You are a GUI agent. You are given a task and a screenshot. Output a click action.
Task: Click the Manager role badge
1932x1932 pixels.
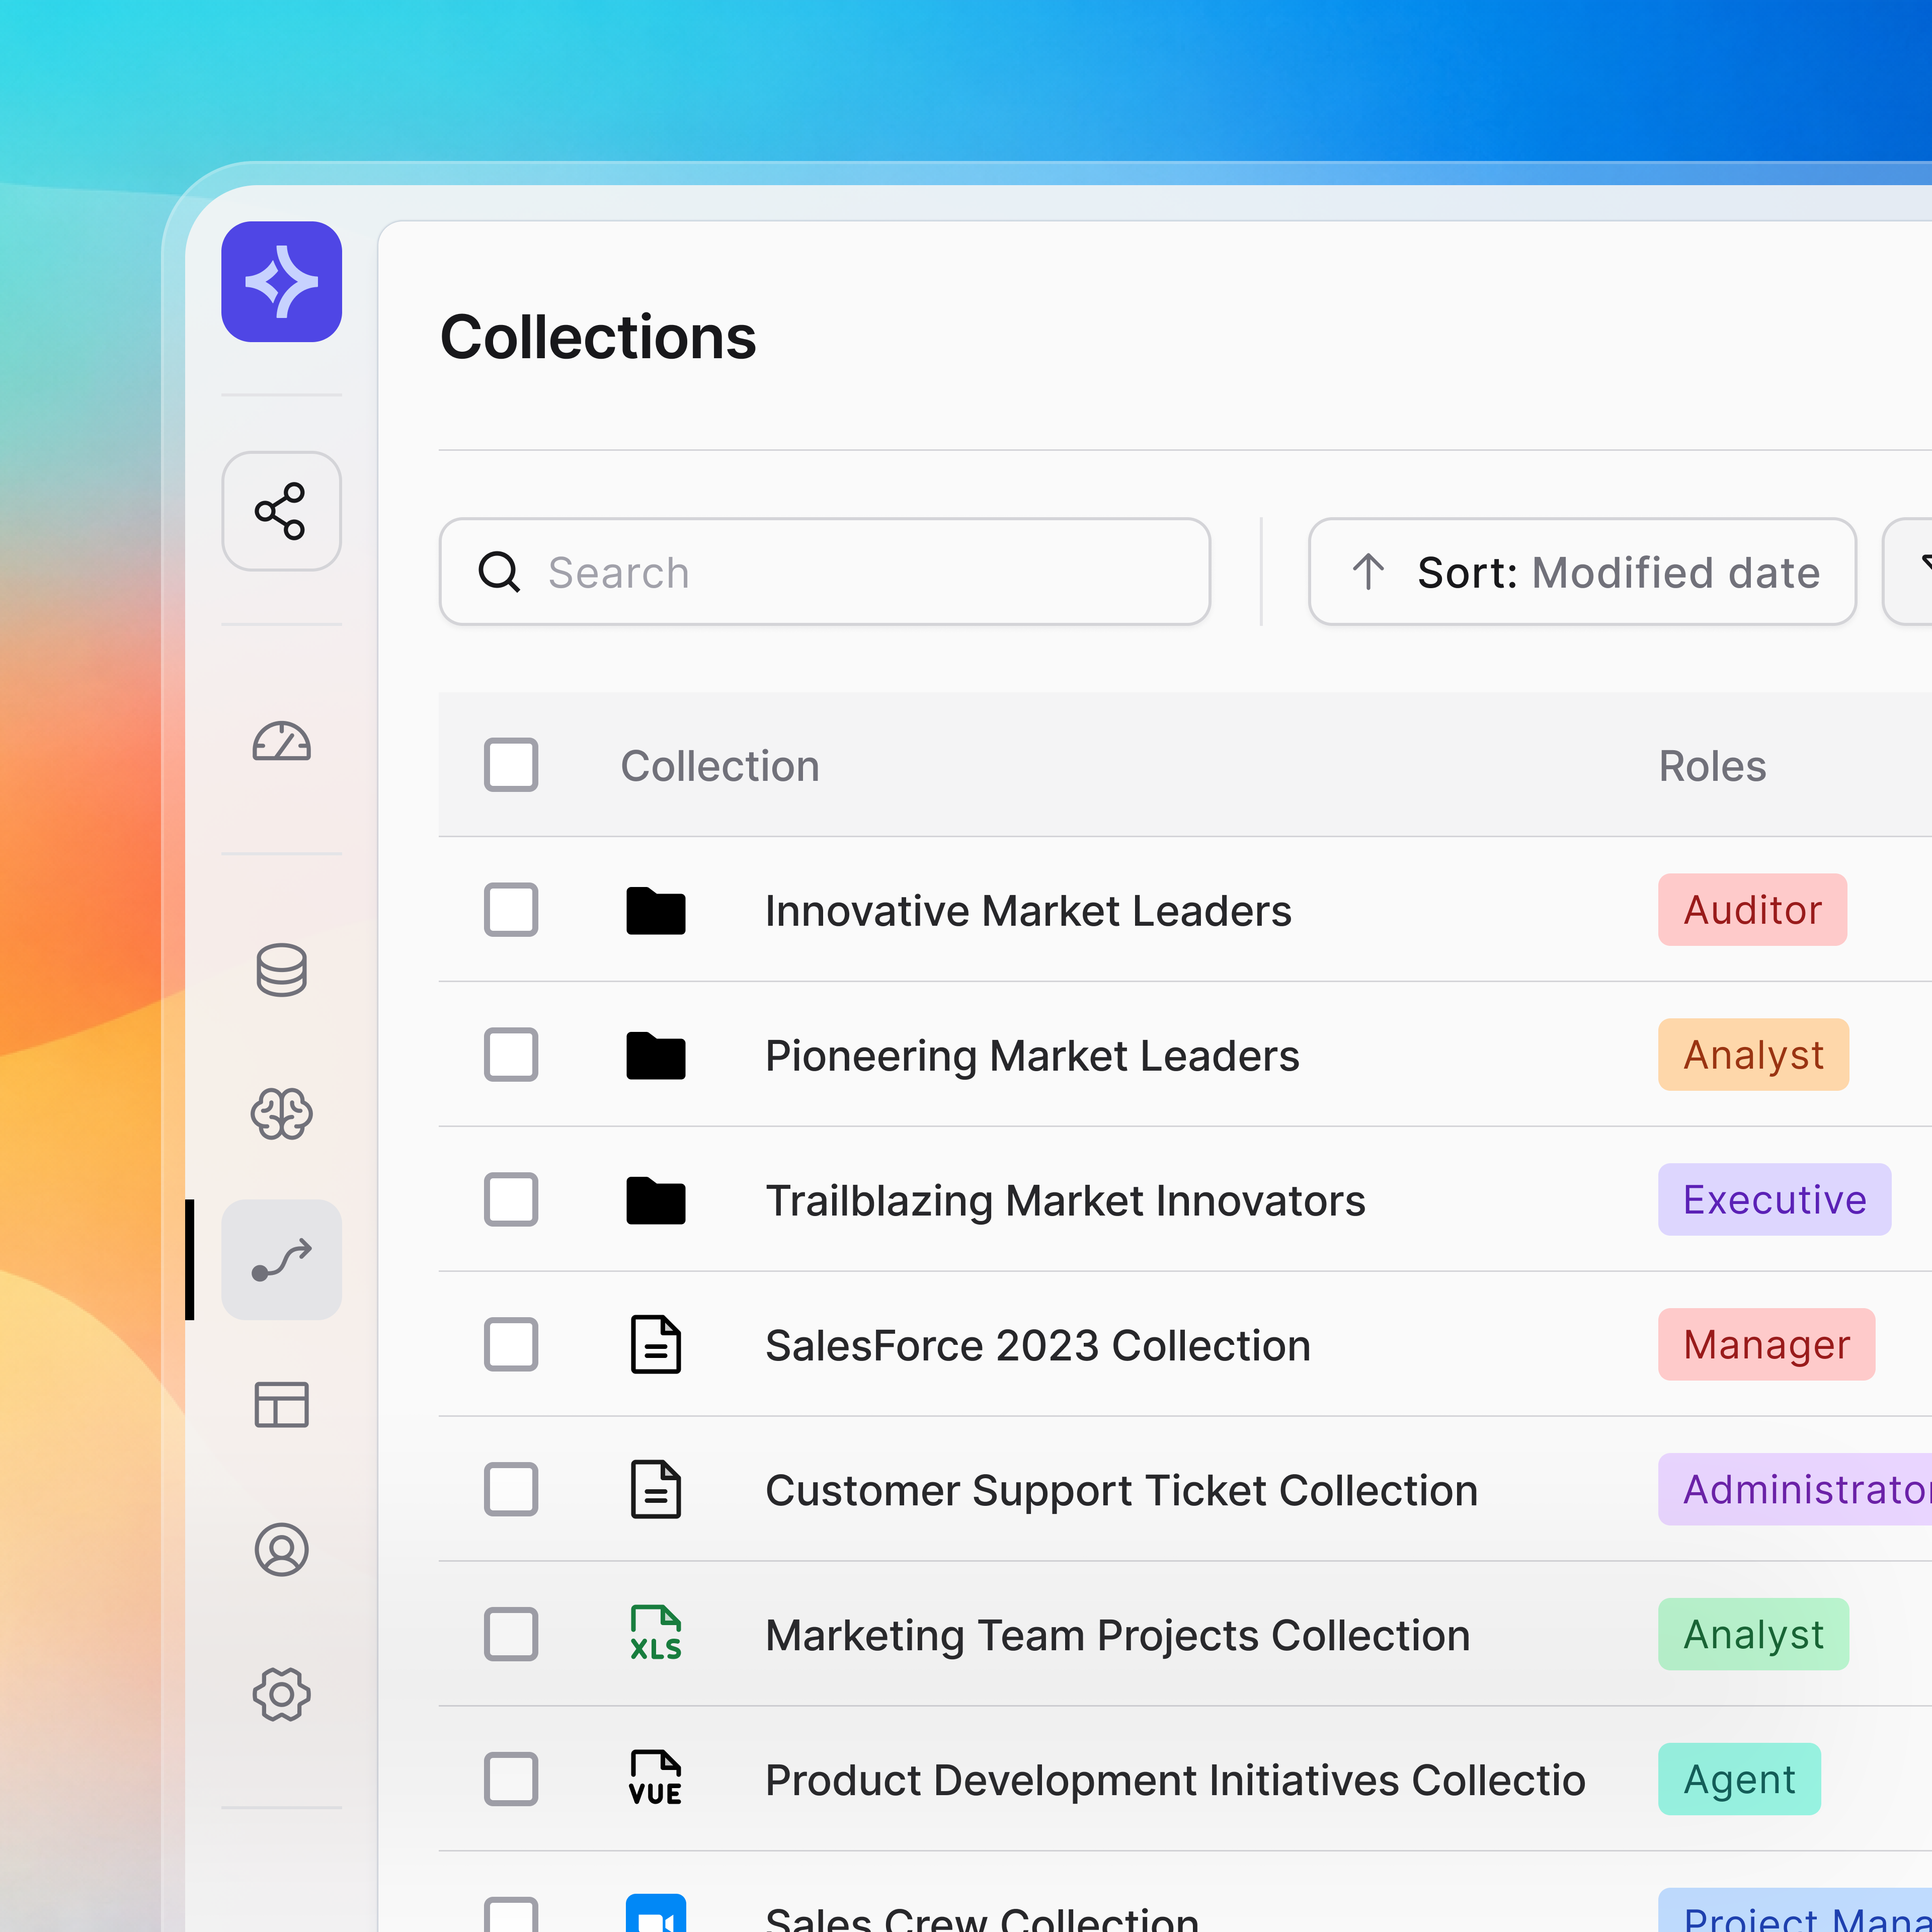[x=1766, y=1344]
